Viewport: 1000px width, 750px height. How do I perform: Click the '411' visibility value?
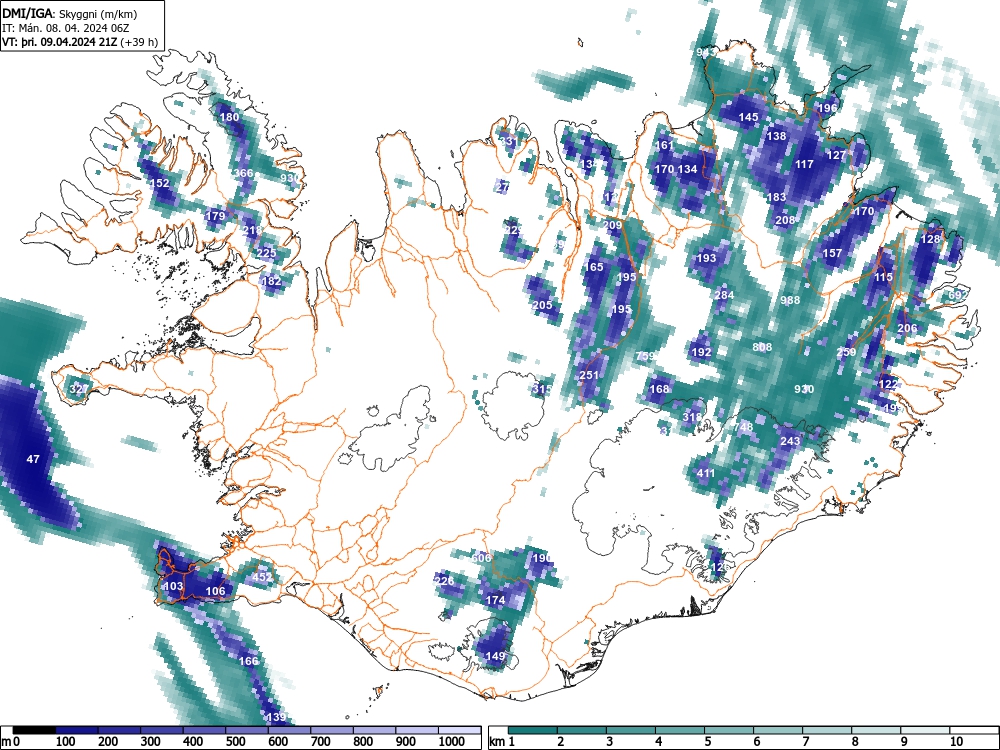coord(705,473)
